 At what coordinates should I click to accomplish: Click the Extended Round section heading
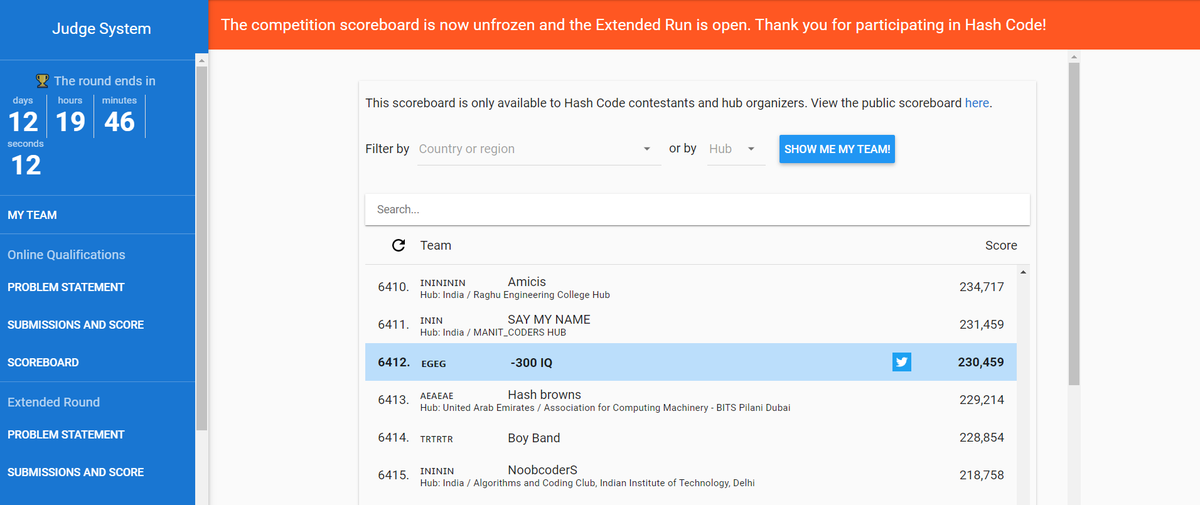point(54,402)
